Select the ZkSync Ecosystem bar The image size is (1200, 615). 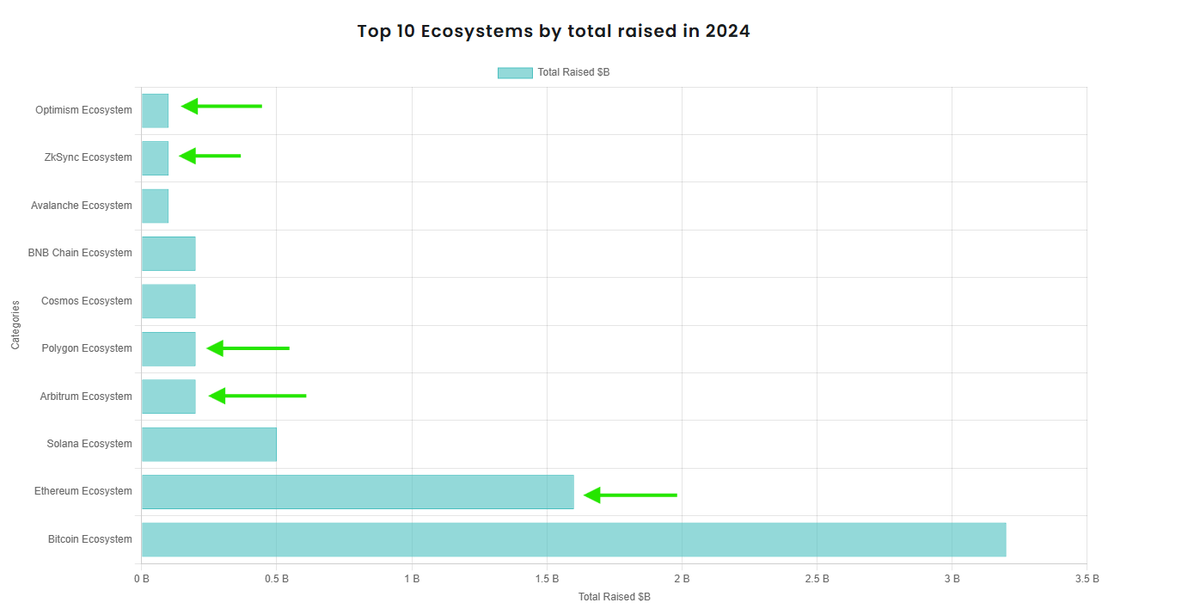point(154,157)
